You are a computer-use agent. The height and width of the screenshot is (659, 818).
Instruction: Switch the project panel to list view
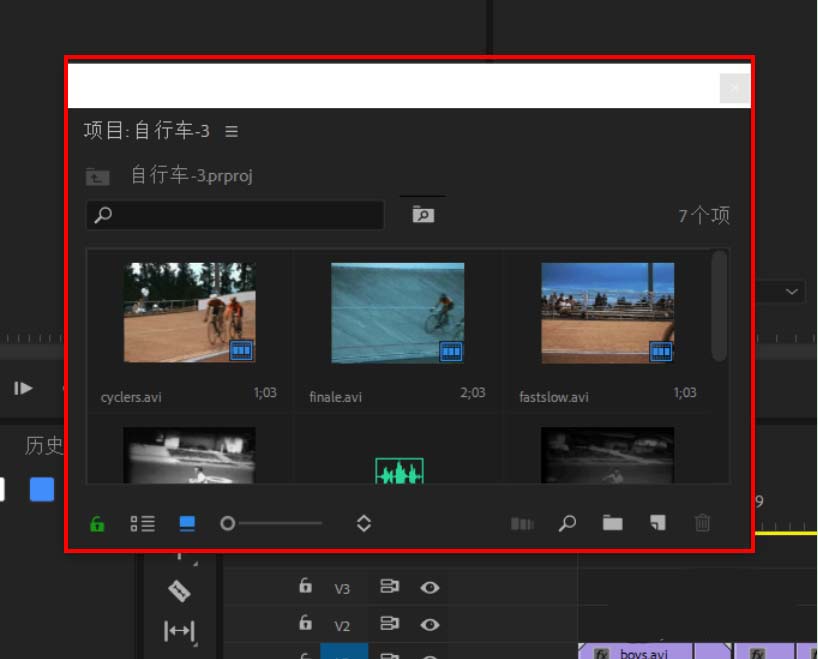pyautogui.click(x=142, y=523)
